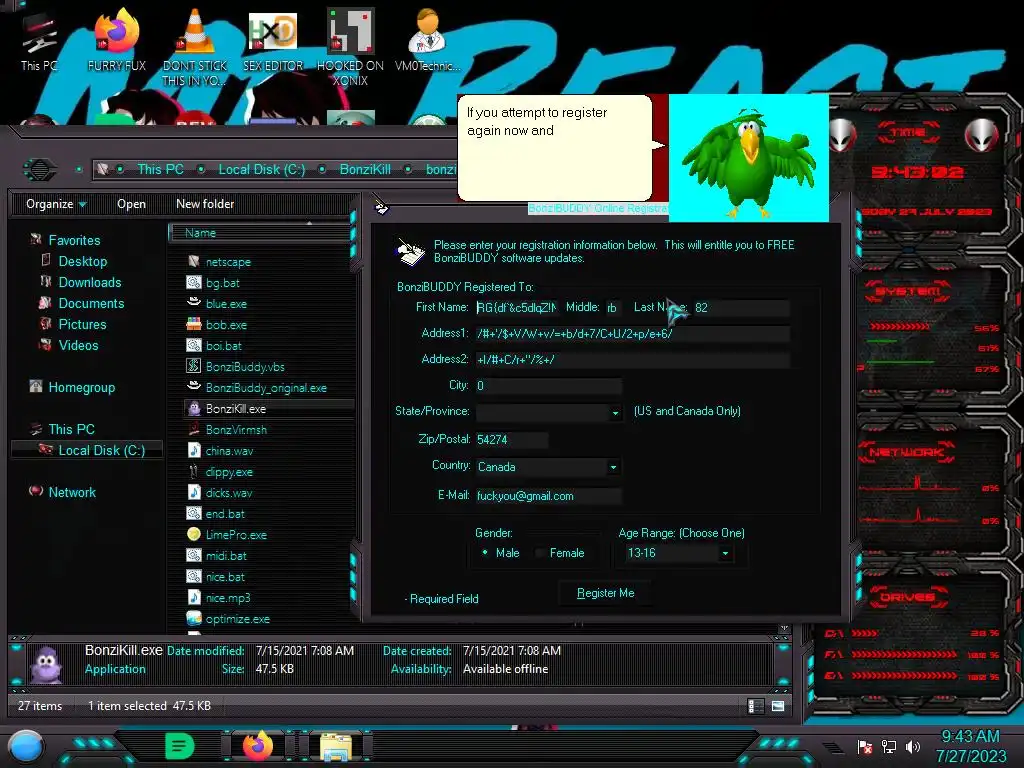Screen dimensions: 1024x768
Task: Click the Address2 input field
Action: [x=632, y=359]
